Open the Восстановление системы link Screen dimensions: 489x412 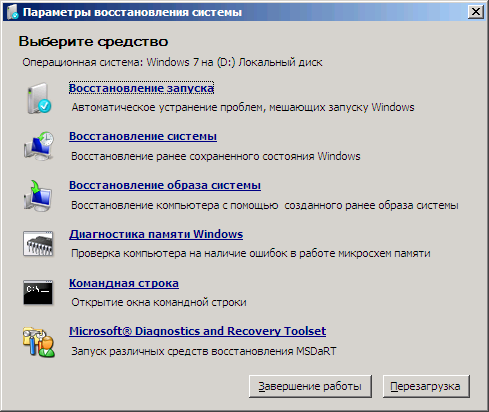pos(143,136)
